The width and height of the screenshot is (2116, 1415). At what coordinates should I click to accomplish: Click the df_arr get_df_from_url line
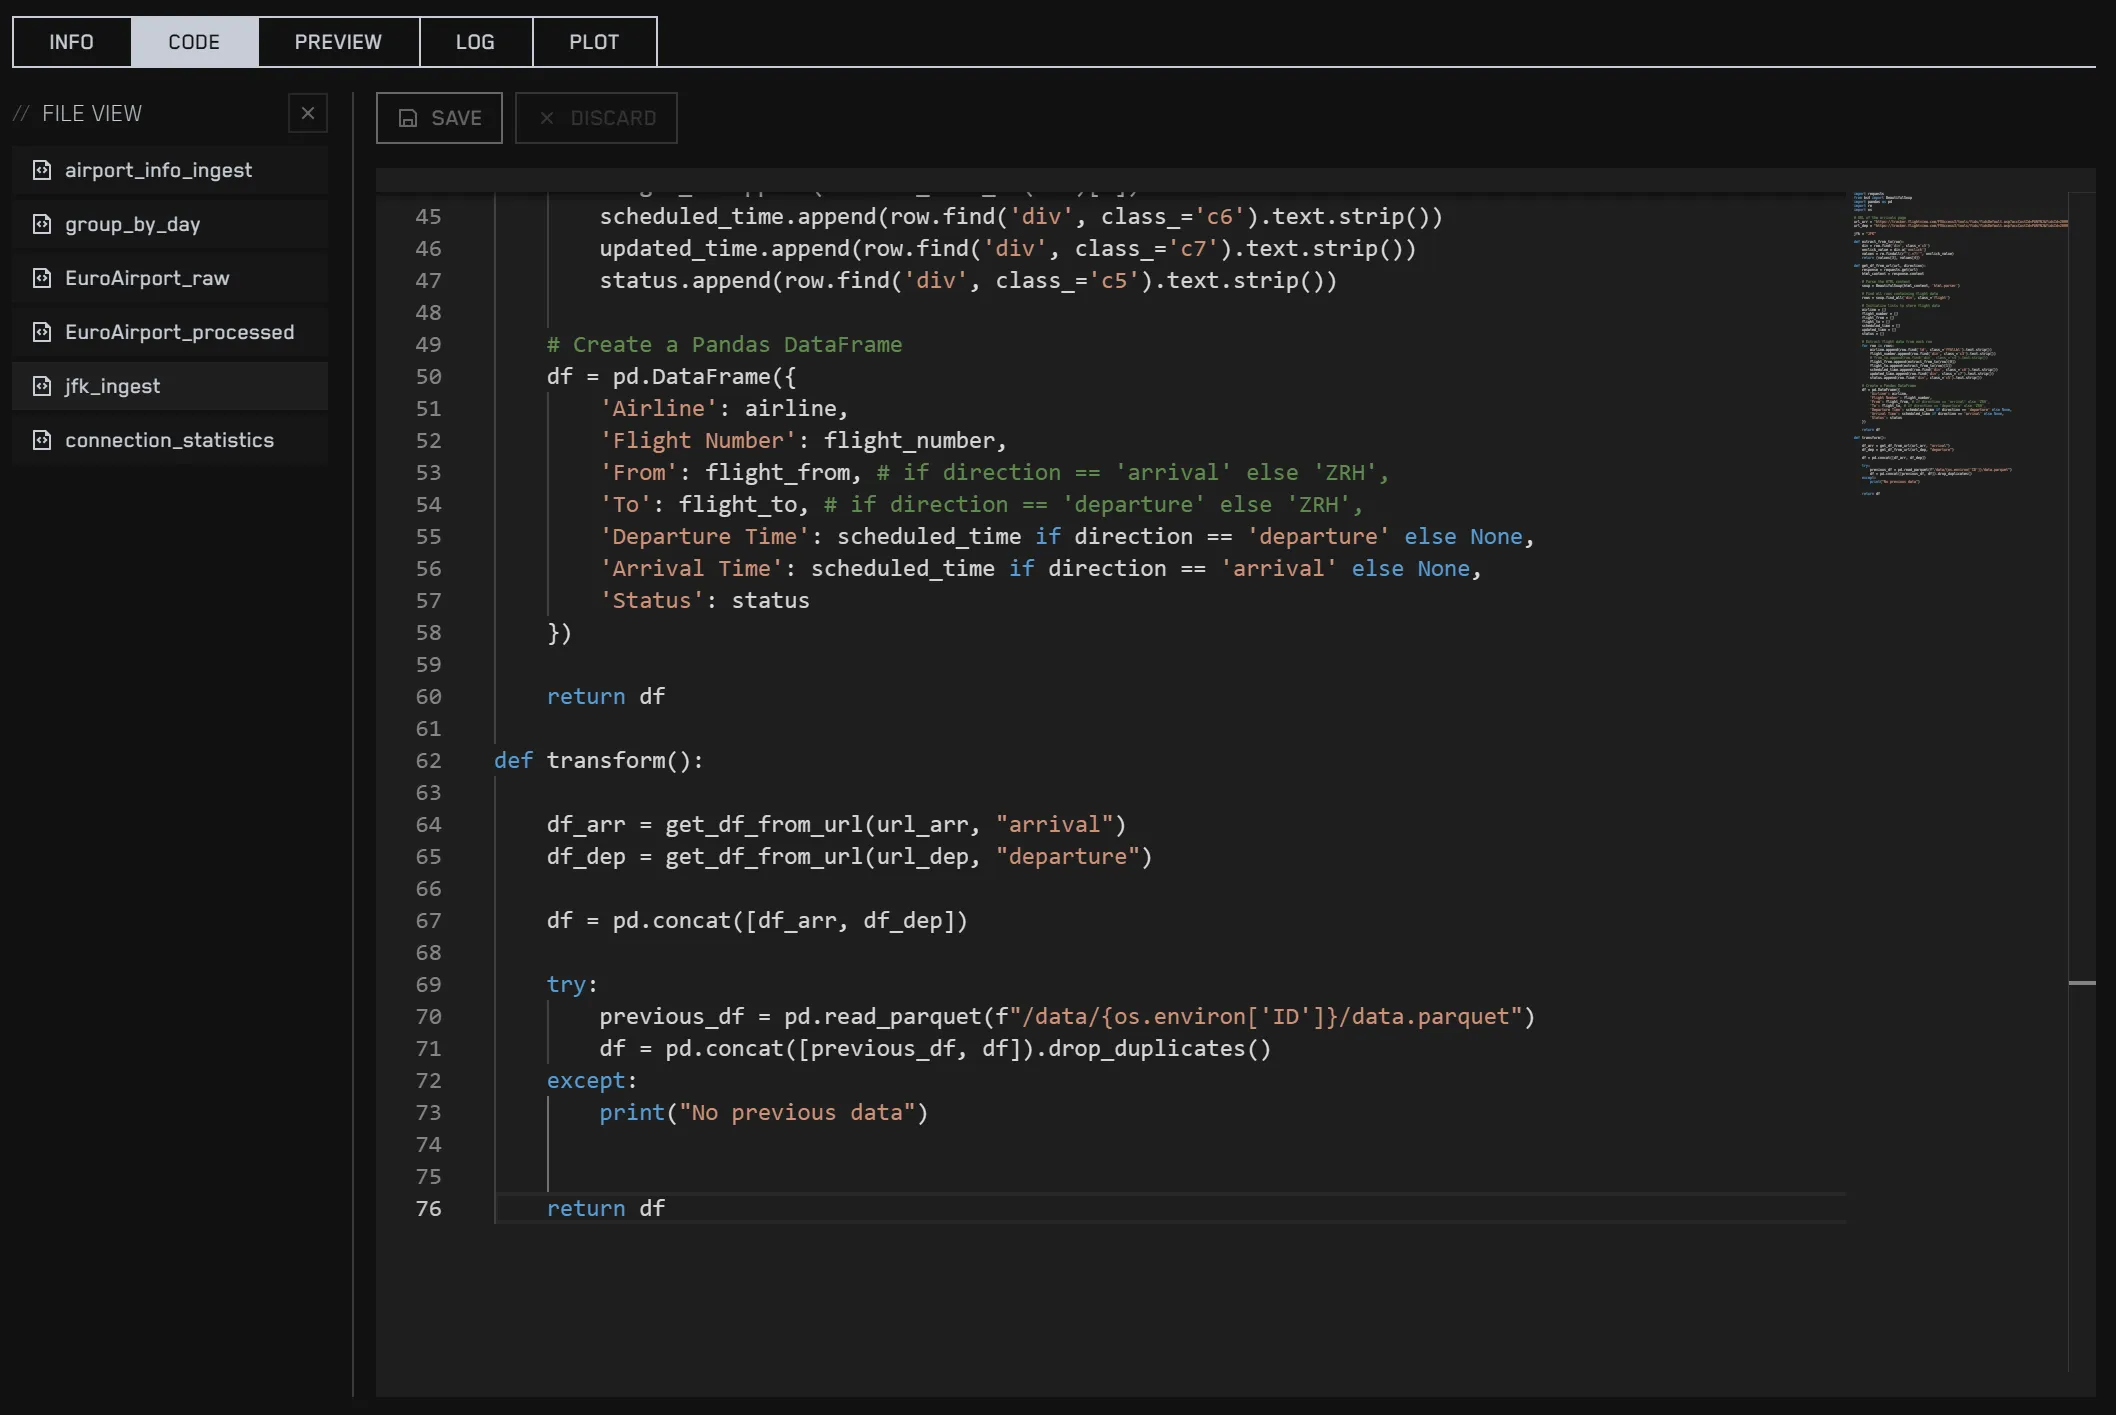click(x=836, y=824)
